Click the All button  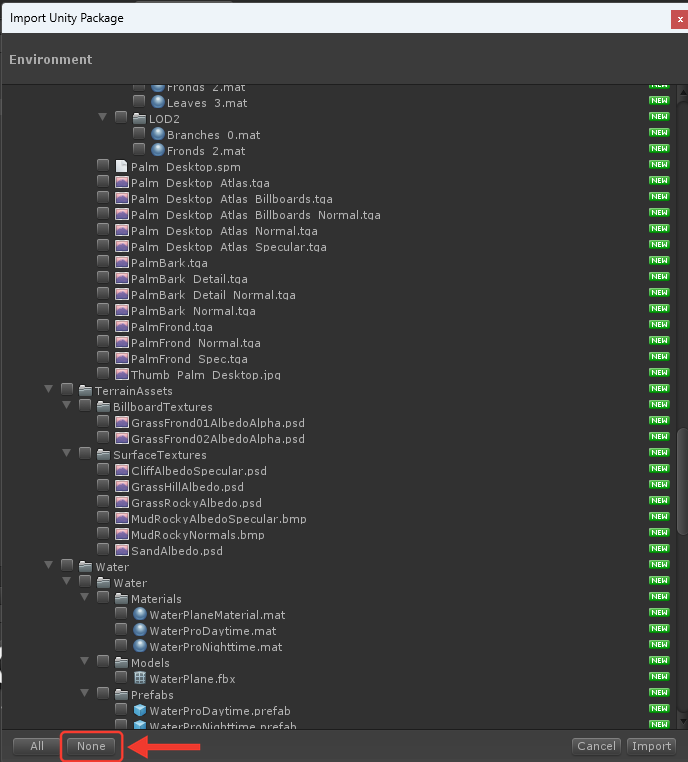(x=37, y=746)
